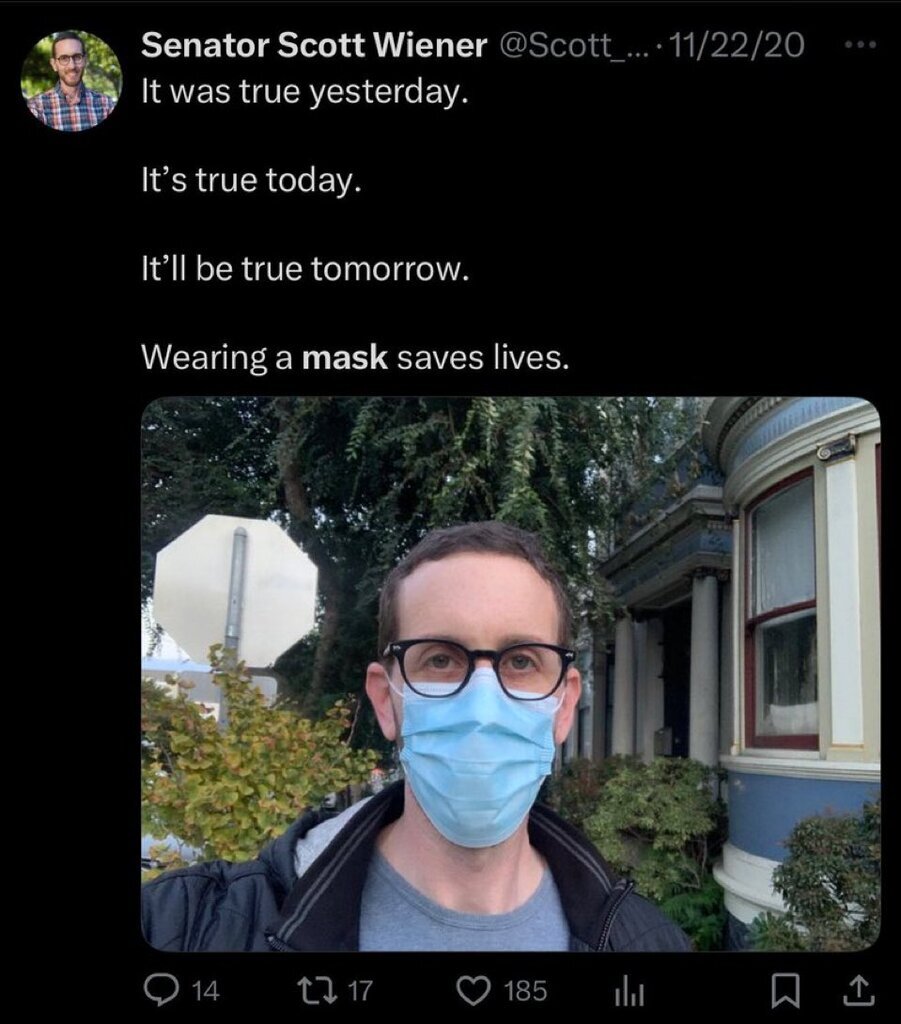
Task: Open the circular profile avatar
Action: coord(71,80)
